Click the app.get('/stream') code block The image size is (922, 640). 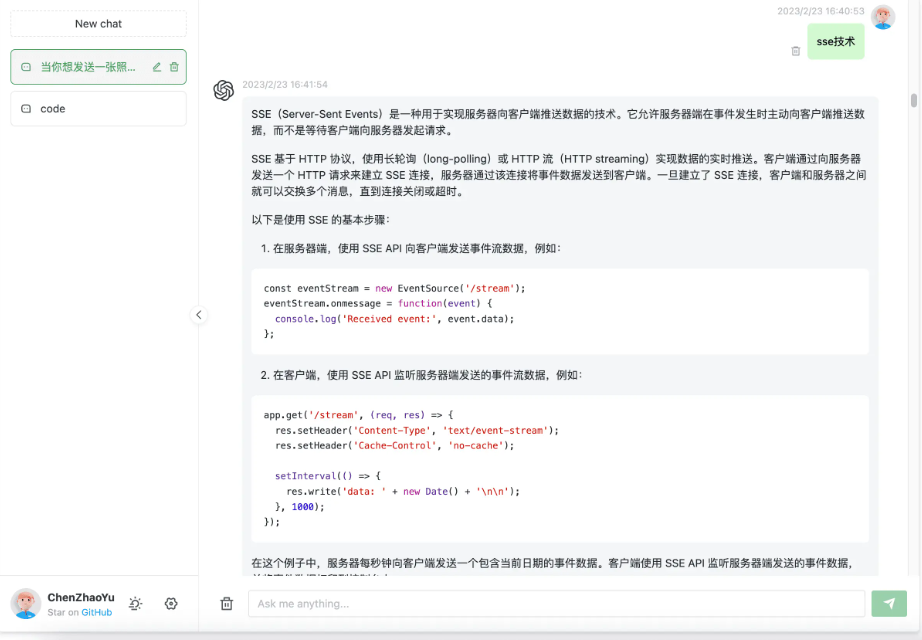coord(560,468)
